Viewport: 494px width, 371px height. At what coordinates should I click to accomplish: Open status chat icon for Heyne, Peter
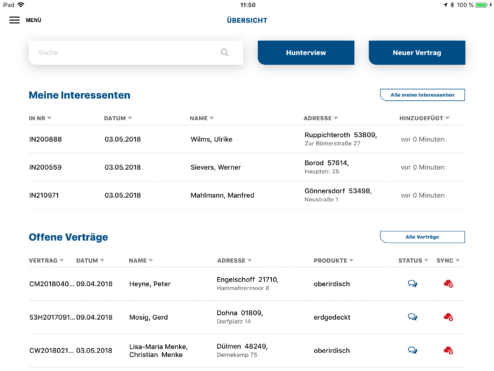pyautogui.click(x=412, y=284)
